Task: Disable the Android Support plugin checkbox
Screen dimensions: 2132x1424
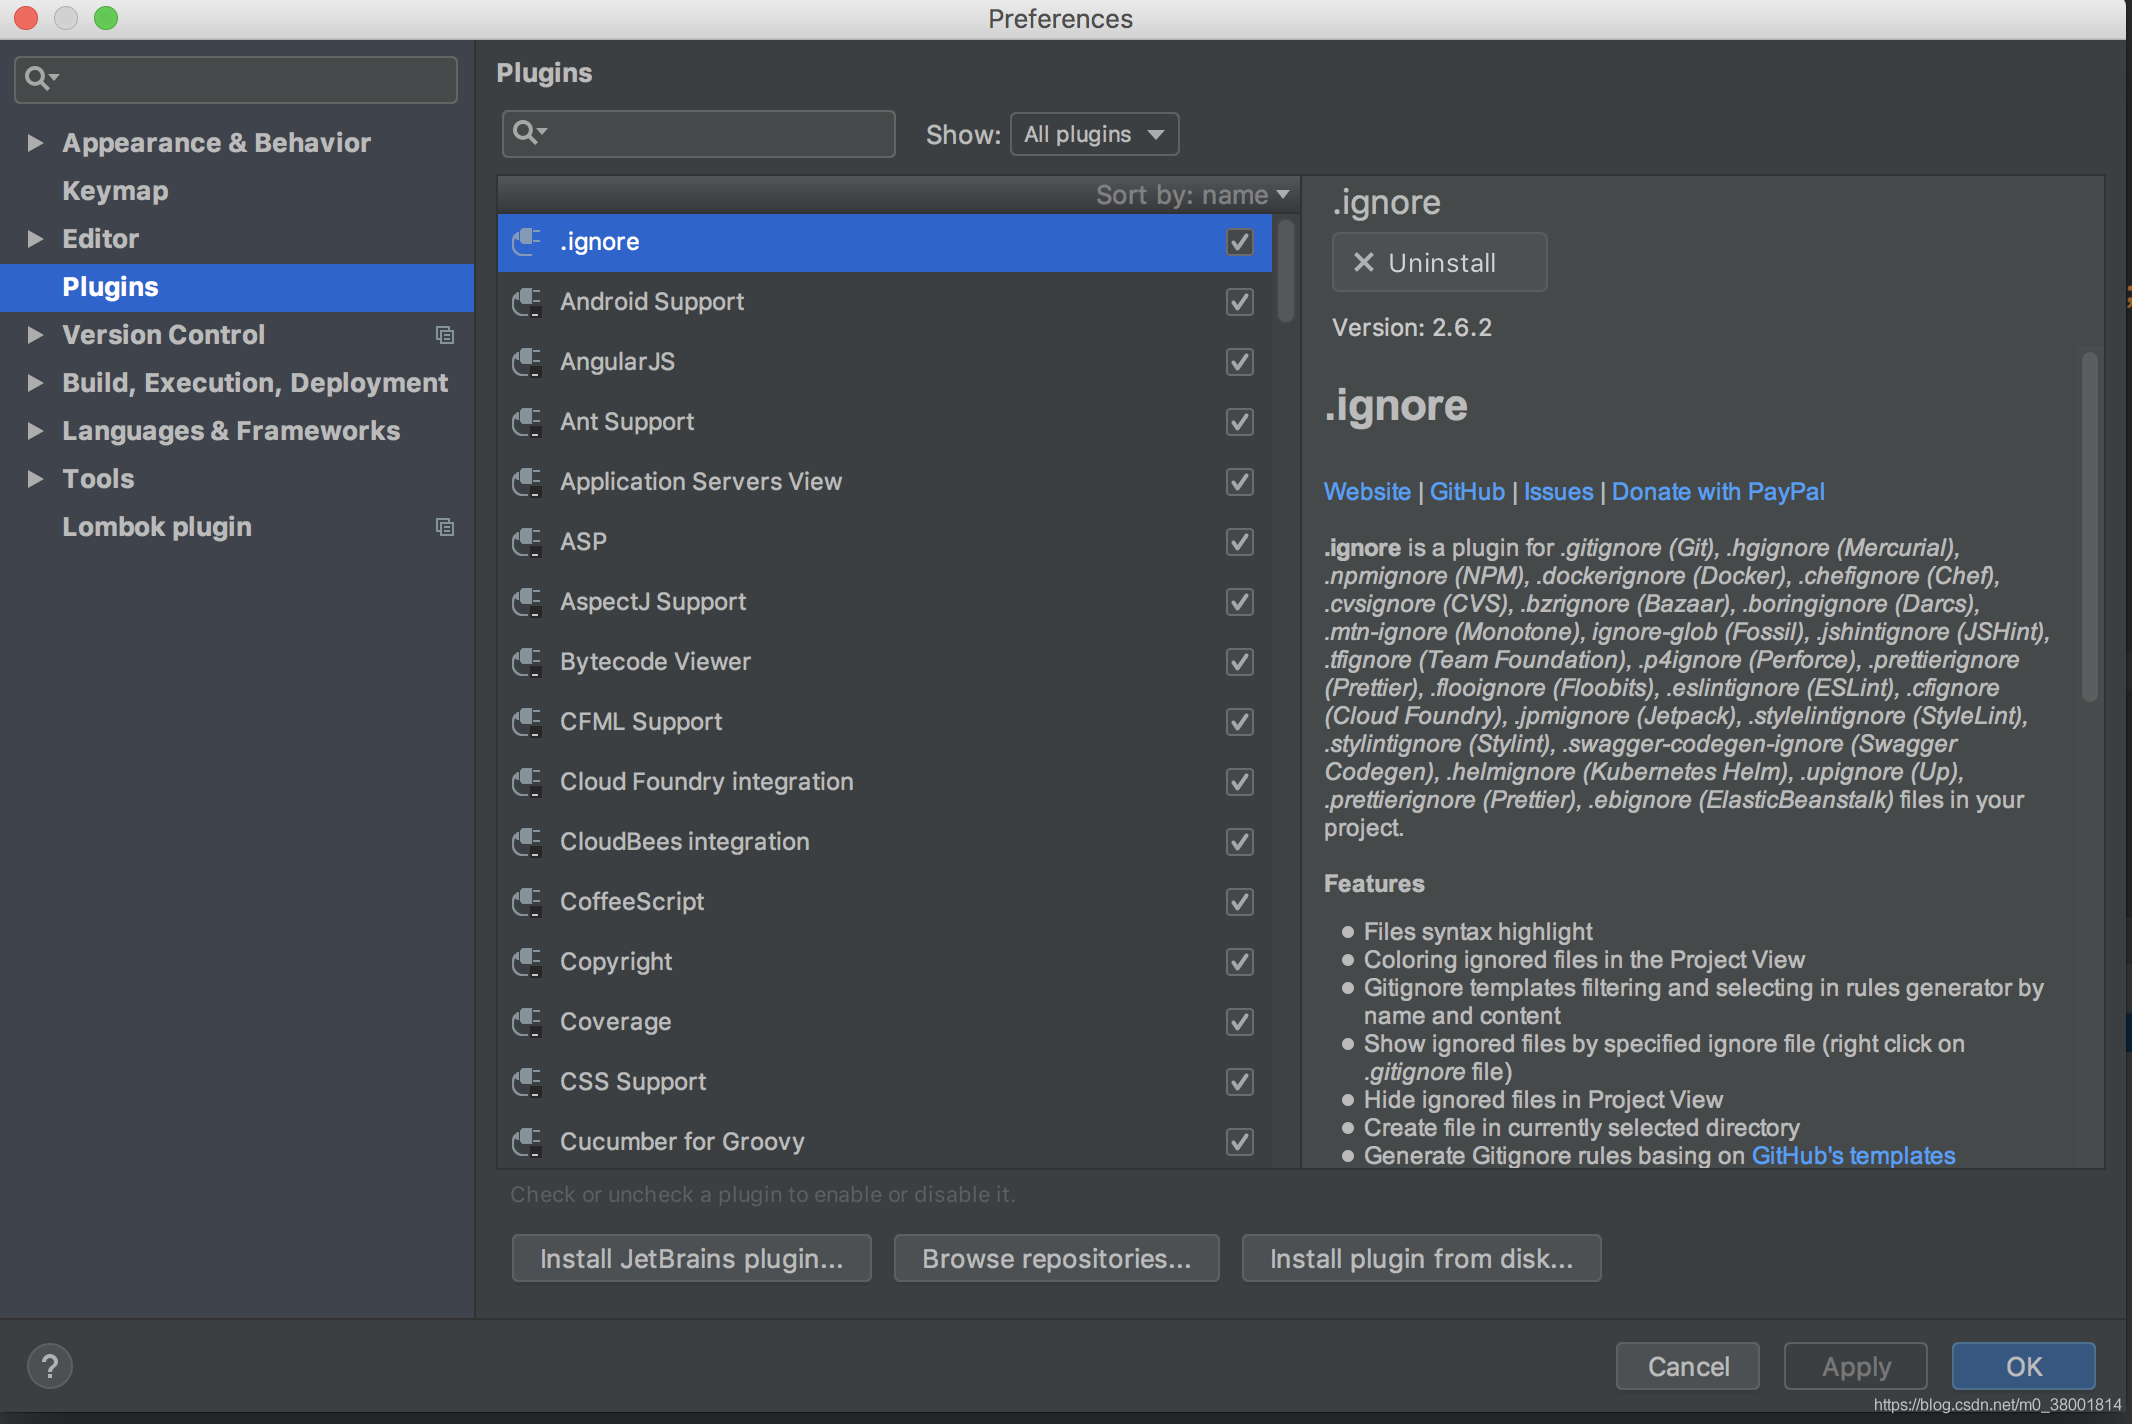Action: (x=1239, y=302)
